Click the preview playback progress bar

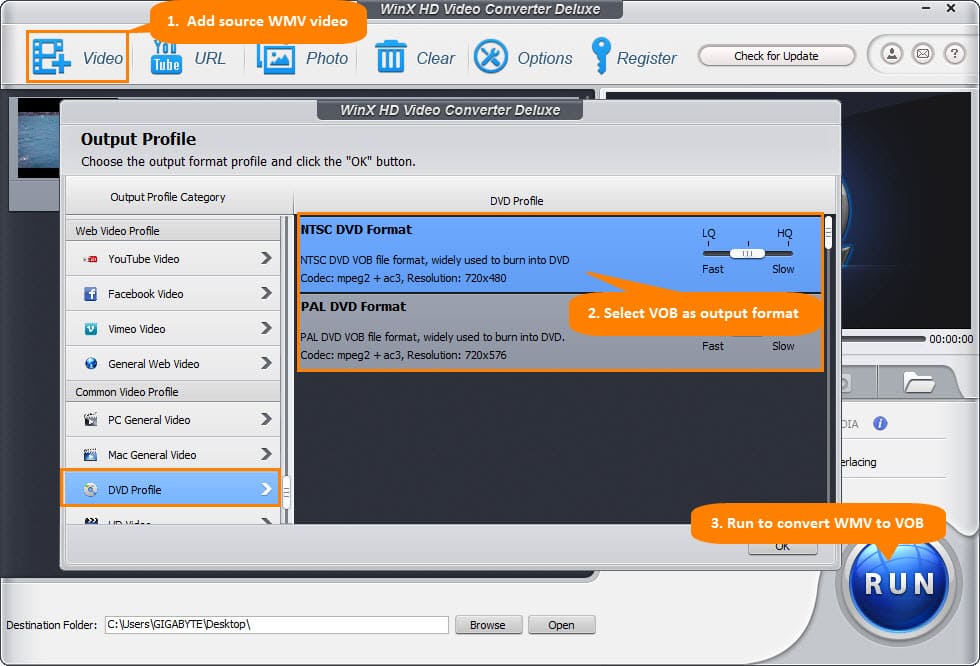882,339
